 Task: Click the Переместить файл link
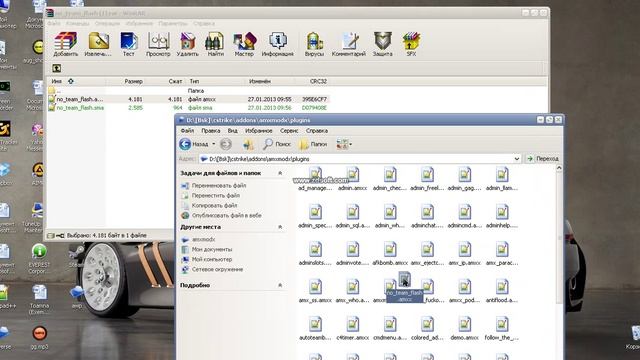coord(216,196)
